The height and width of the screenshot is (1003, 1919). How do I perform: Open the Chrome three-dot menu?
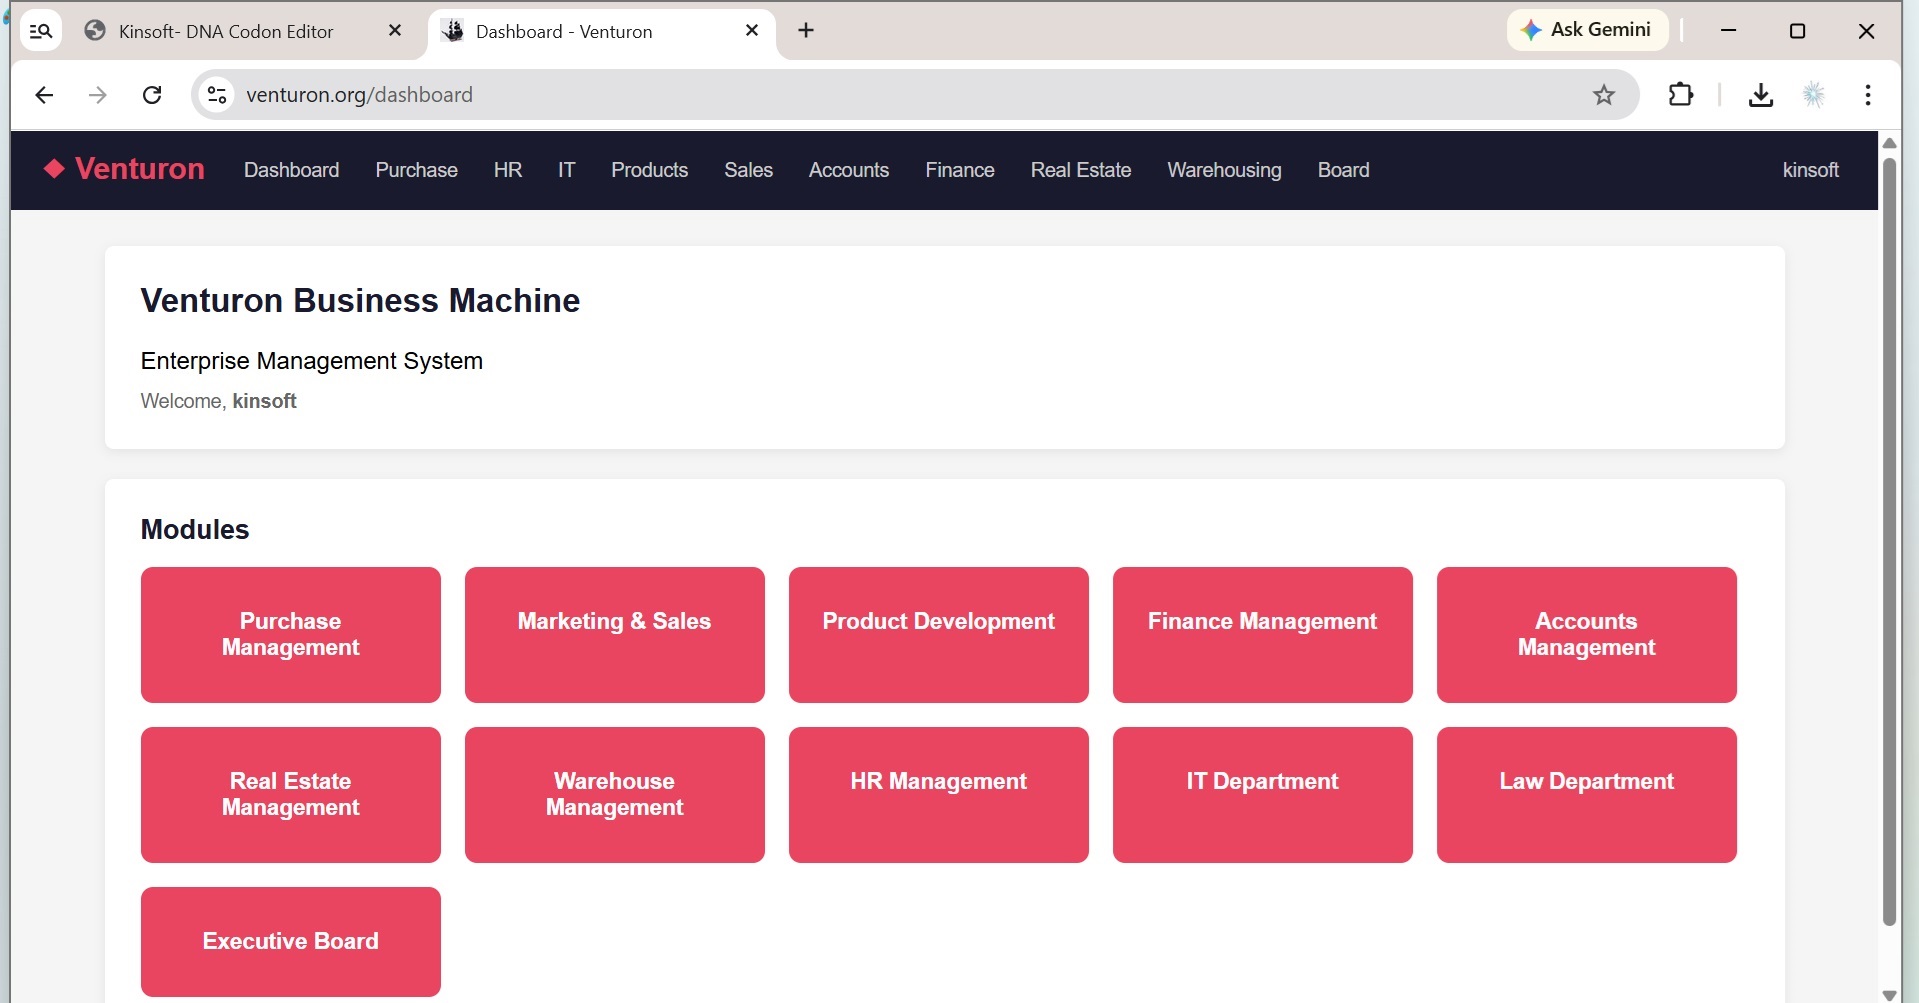[x=1868, y=95]
